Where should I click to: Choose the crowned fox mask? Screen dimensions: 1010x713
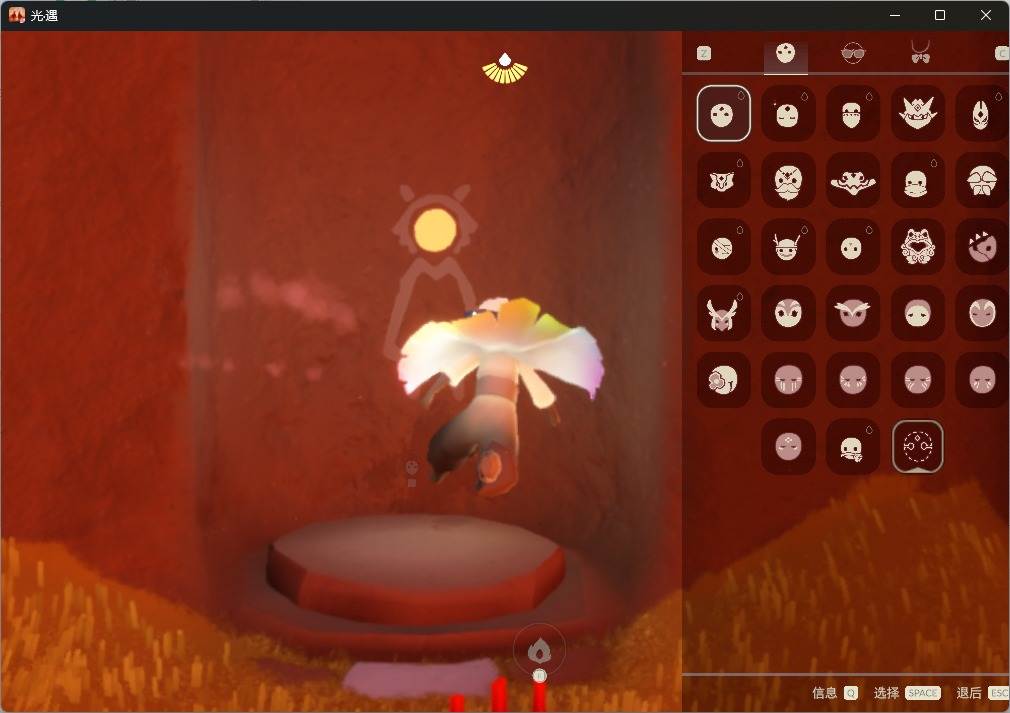[917, 113]
